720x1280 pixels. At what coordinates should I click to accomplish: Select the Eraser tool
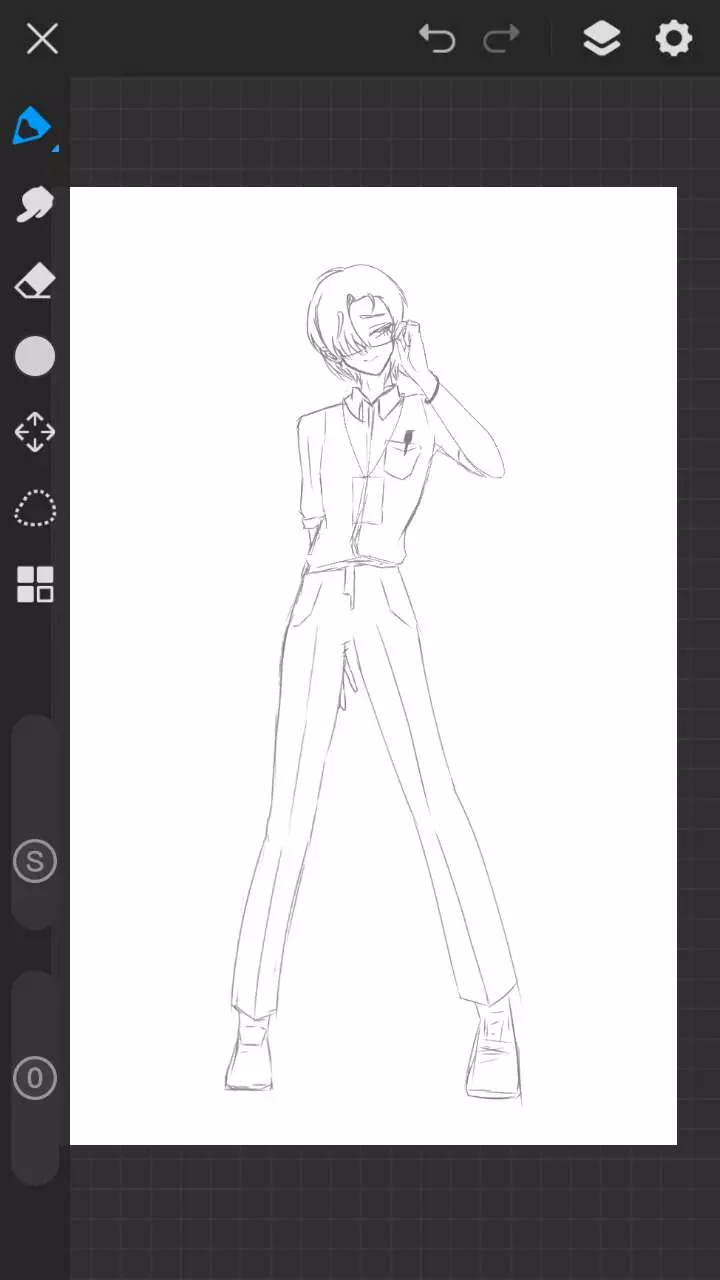point(35,281)
